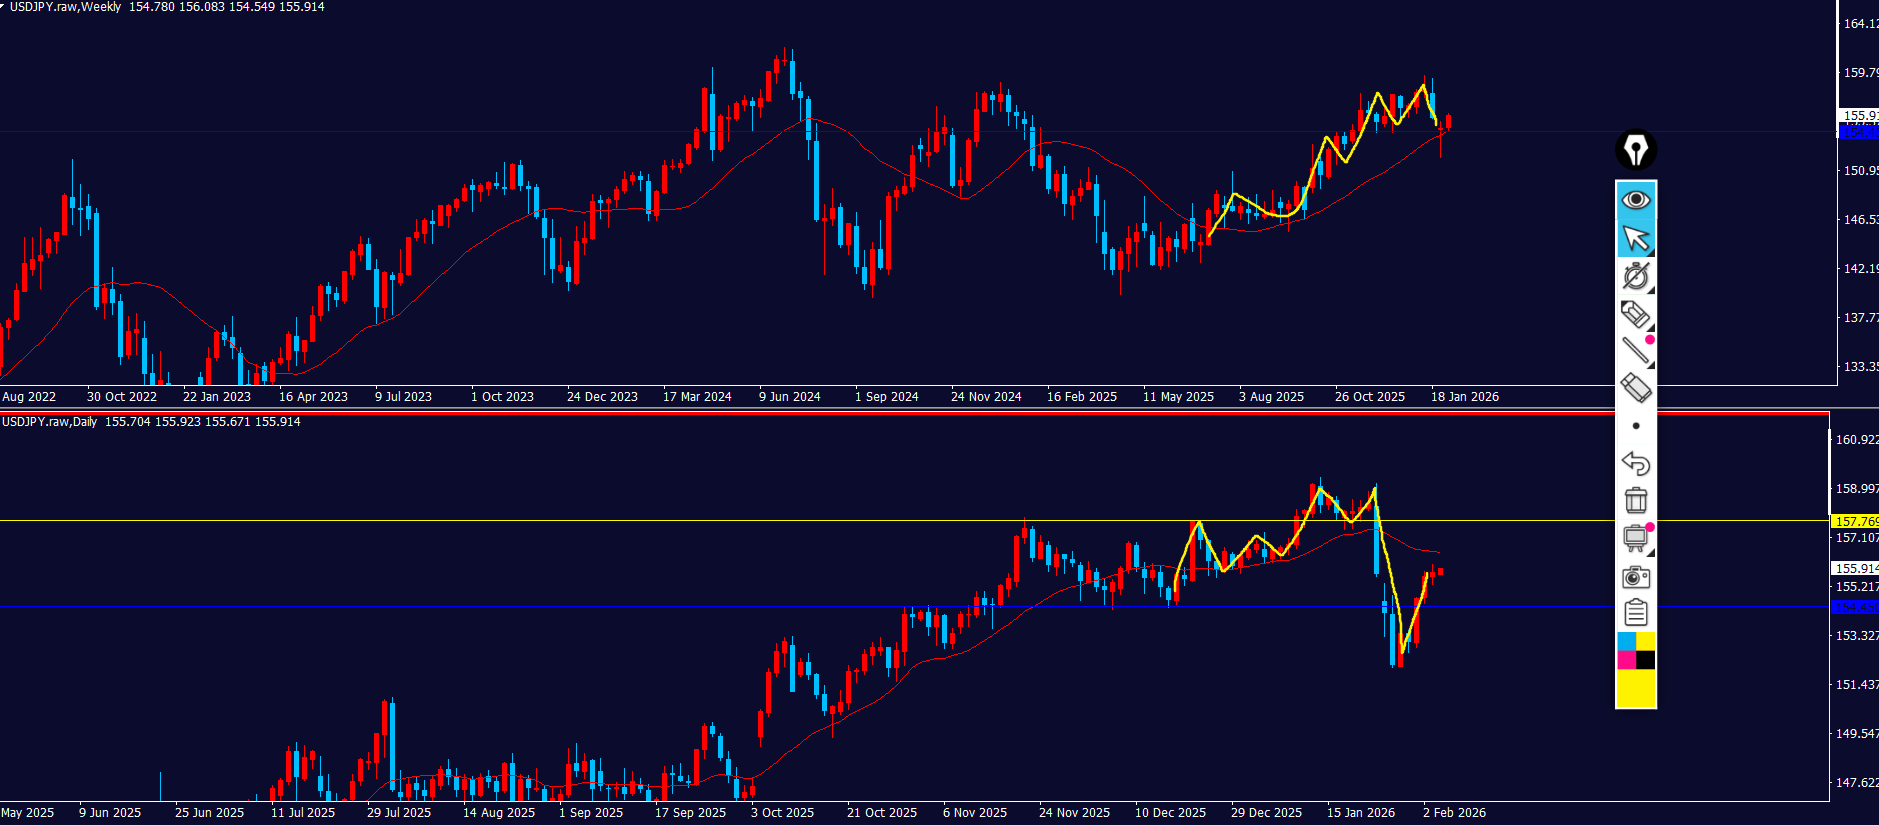Pick the eraser tool
The height and width of the screenshot is (826, 1879).
click(x=1635, y=388)
